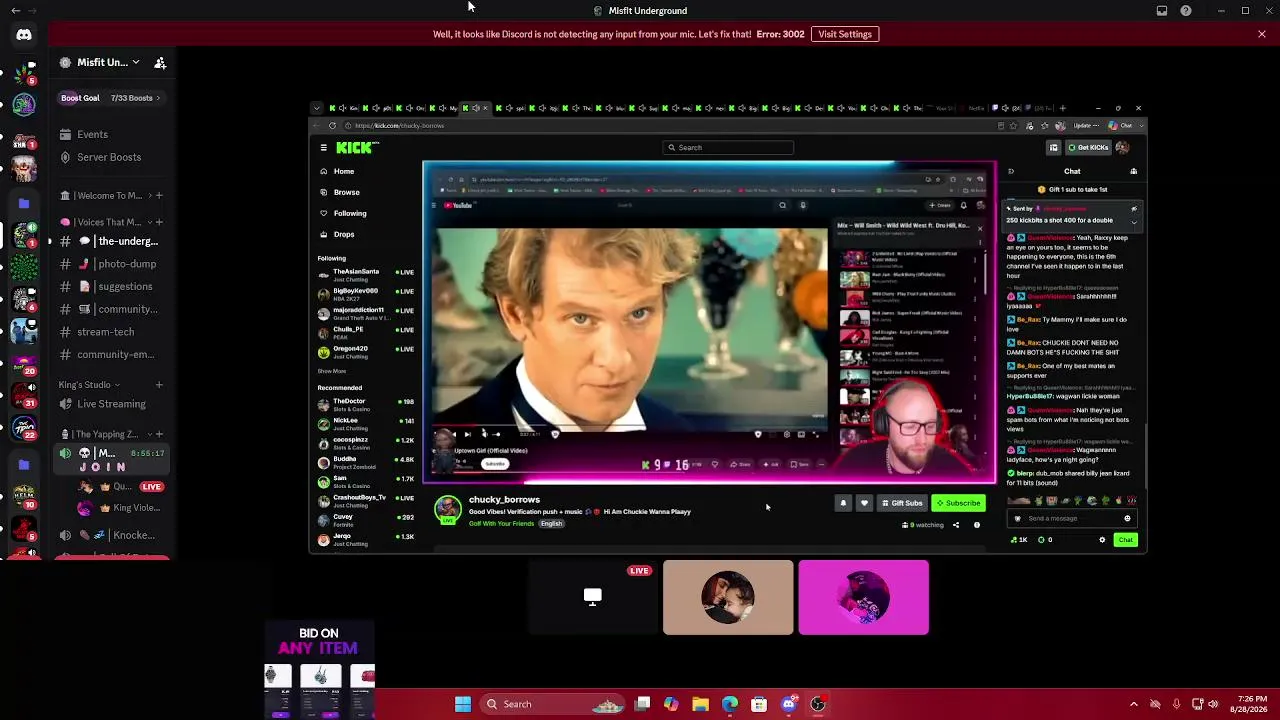
Task: Click the Subscribe button for chucky_borrows
Action: point(958,503)
